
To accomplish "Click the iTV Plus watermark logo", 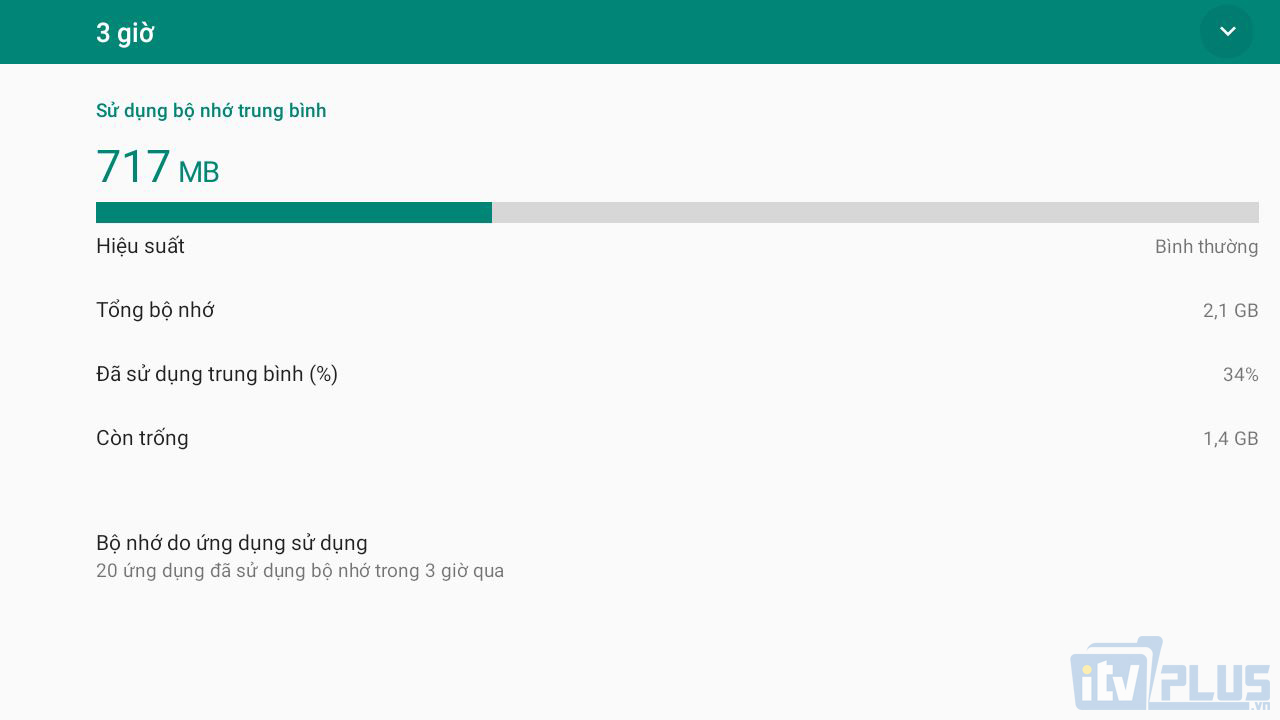I will pos(1170,674).
